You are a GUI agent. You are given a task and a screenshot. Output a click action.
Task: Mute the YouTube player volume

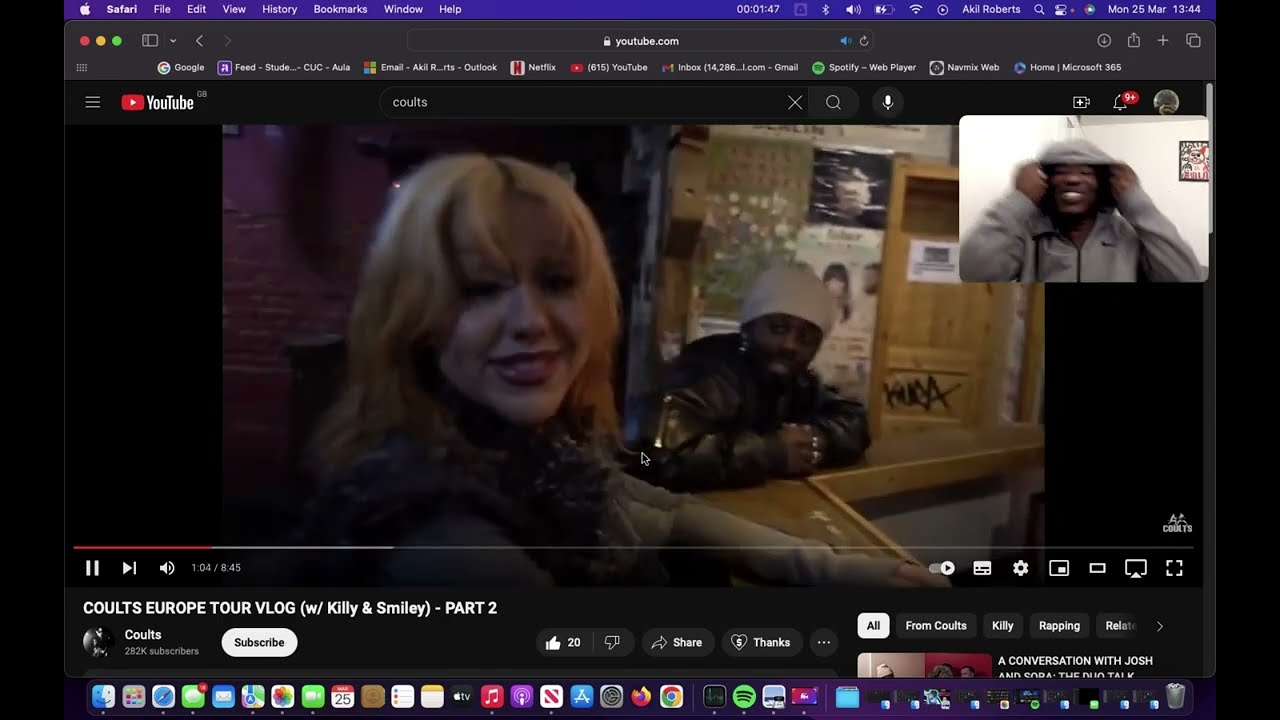tap(167, 568)
